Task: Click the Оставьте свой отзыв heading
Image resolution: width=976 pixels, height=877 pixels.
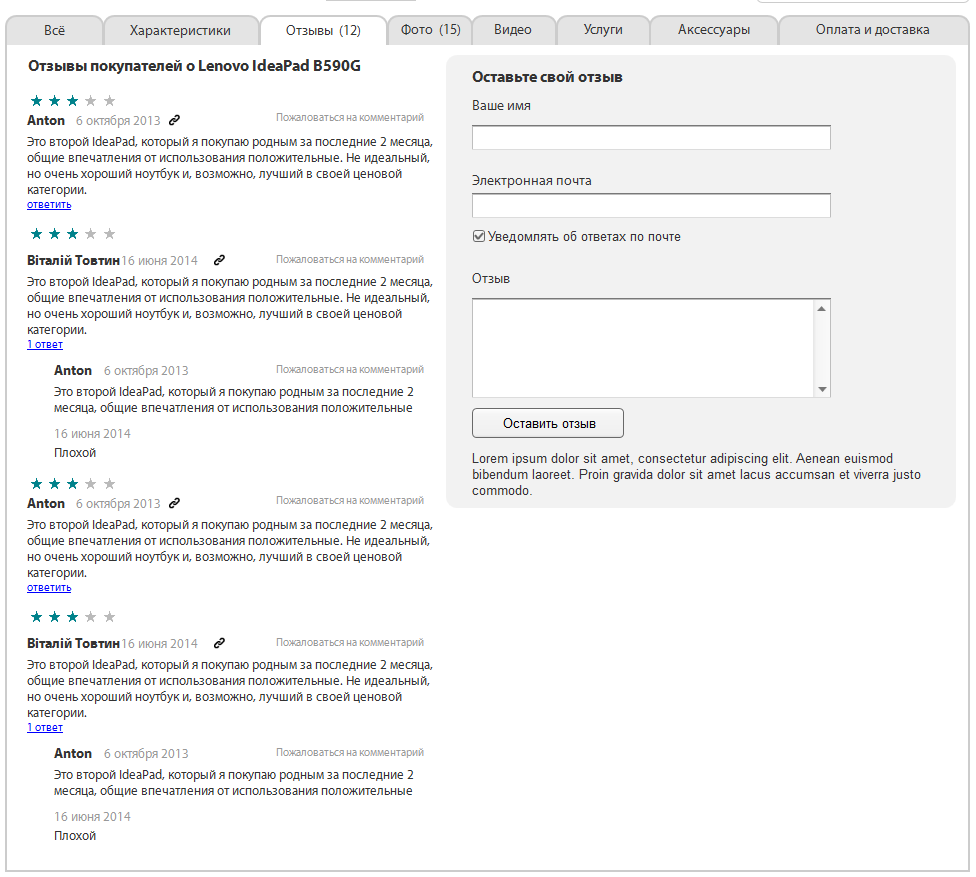Action: (547, 77)
